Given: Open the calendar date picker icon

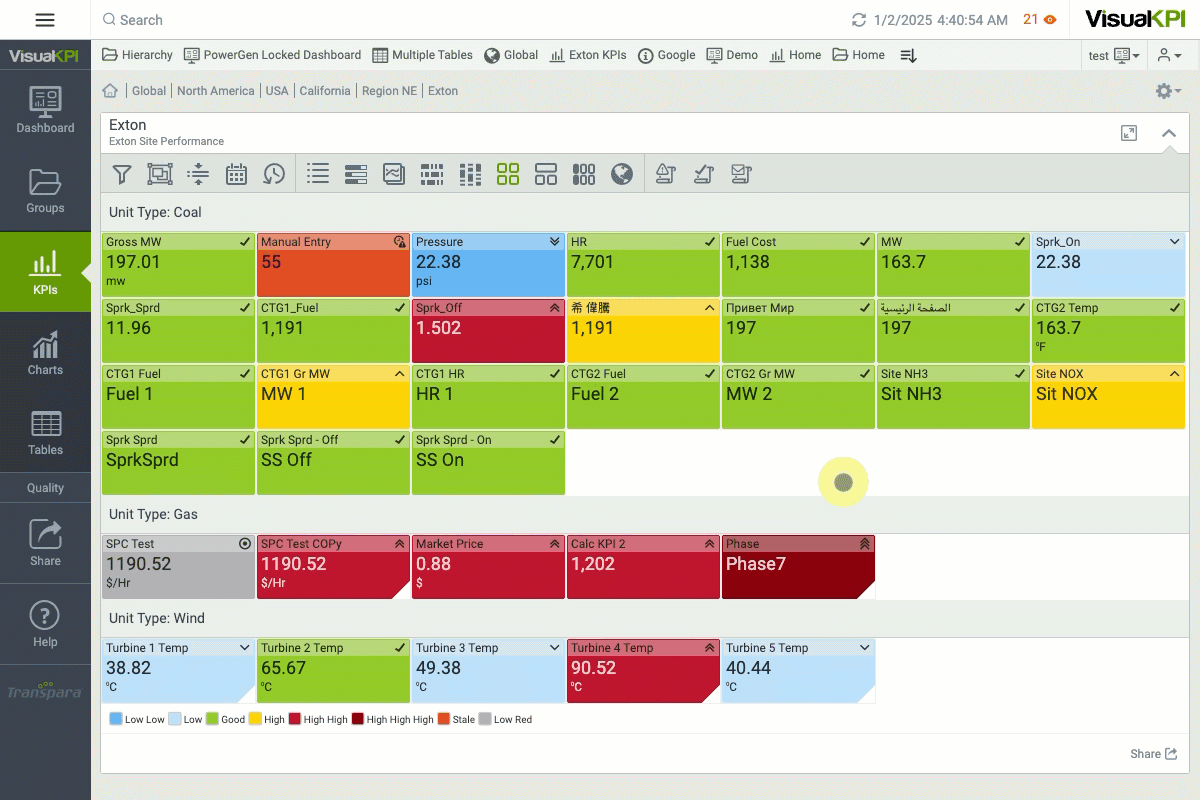Looking at the screenshot, I should point(236,174).
